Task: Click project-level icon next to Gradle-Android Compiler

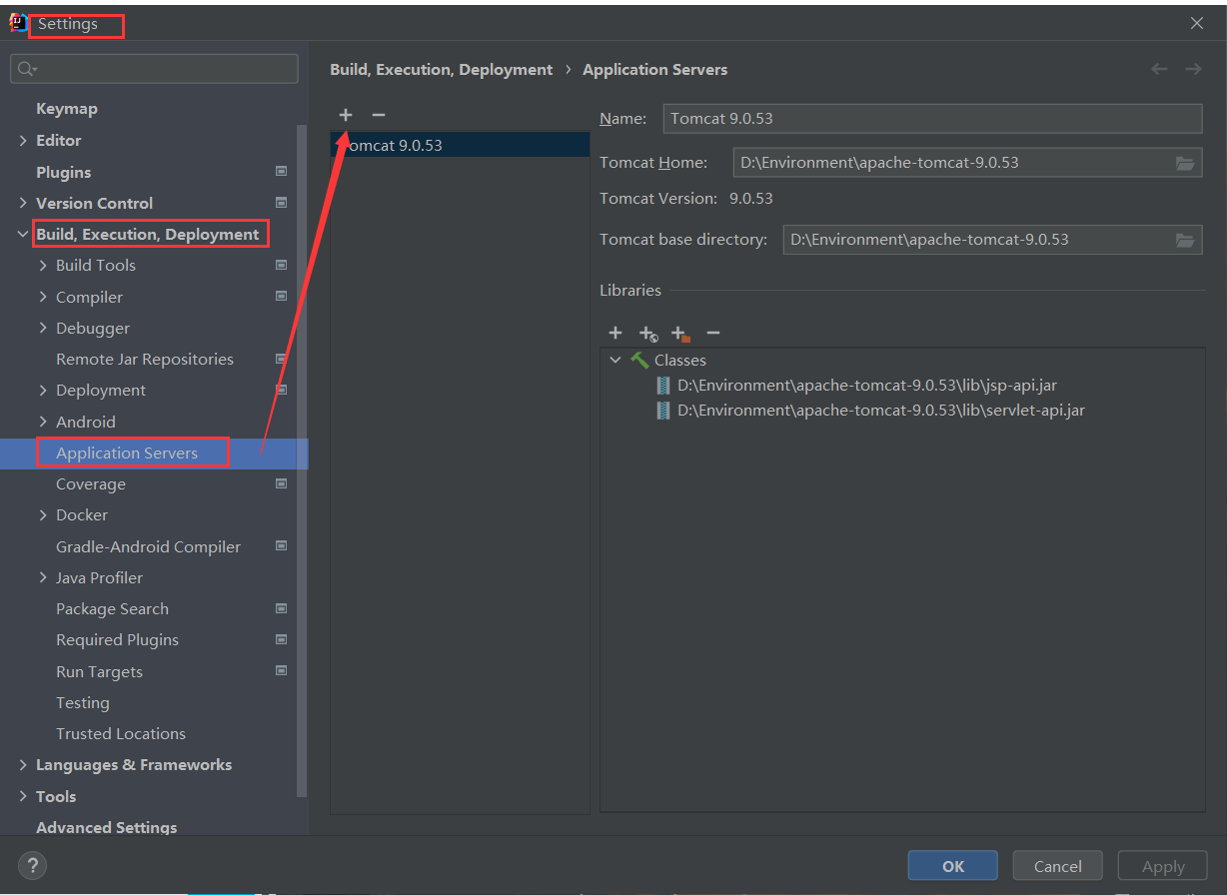Action: tap(281, 546)
